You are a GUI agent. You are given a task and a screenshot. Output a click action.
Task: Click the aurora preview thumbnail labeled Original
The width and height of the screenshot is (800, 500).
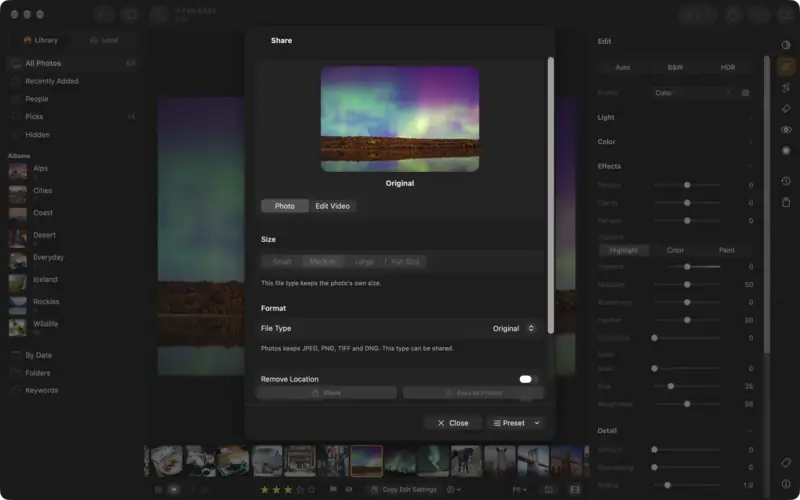[400, 119]
